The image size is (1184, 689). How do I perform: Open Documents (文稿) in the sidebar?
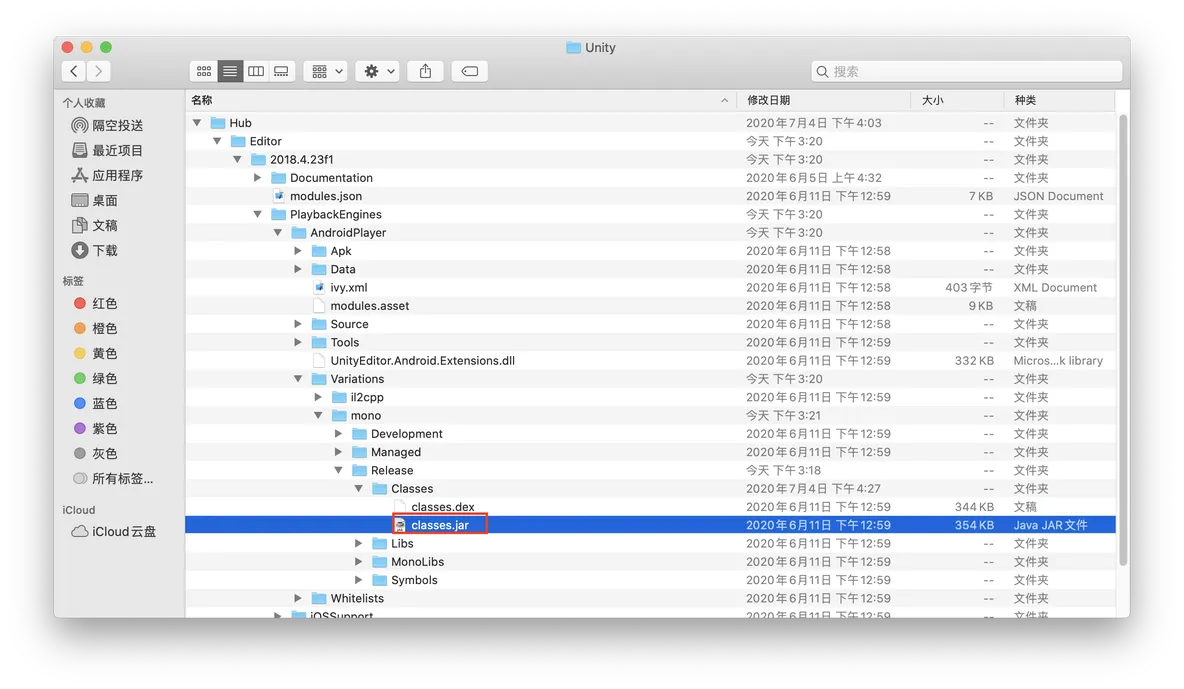94,225
